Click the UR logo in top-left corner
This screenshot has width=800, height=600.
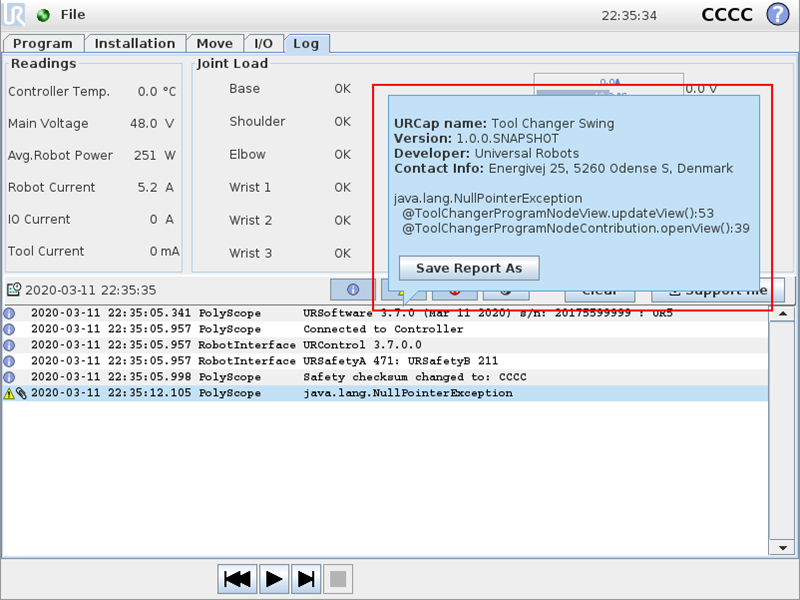[x=15, y=15]
